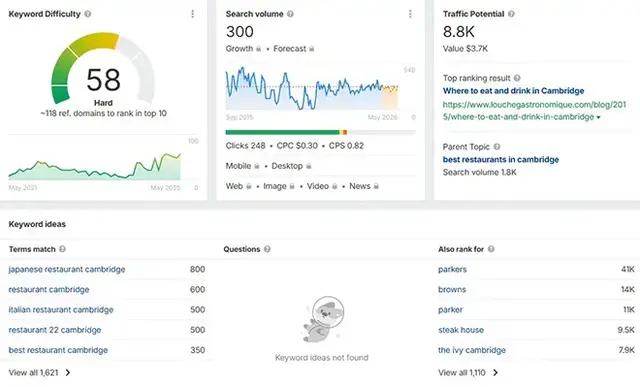The image size is (640, 387).
Task: Click the '~118 ref. domains' text
Action: [103, 113]
